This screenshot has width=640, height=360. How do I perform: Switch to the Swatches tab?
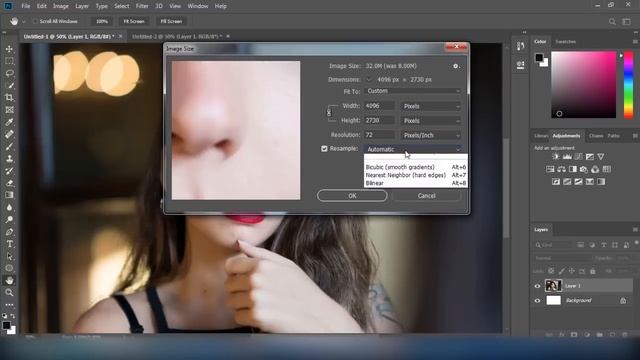[566, 42]
